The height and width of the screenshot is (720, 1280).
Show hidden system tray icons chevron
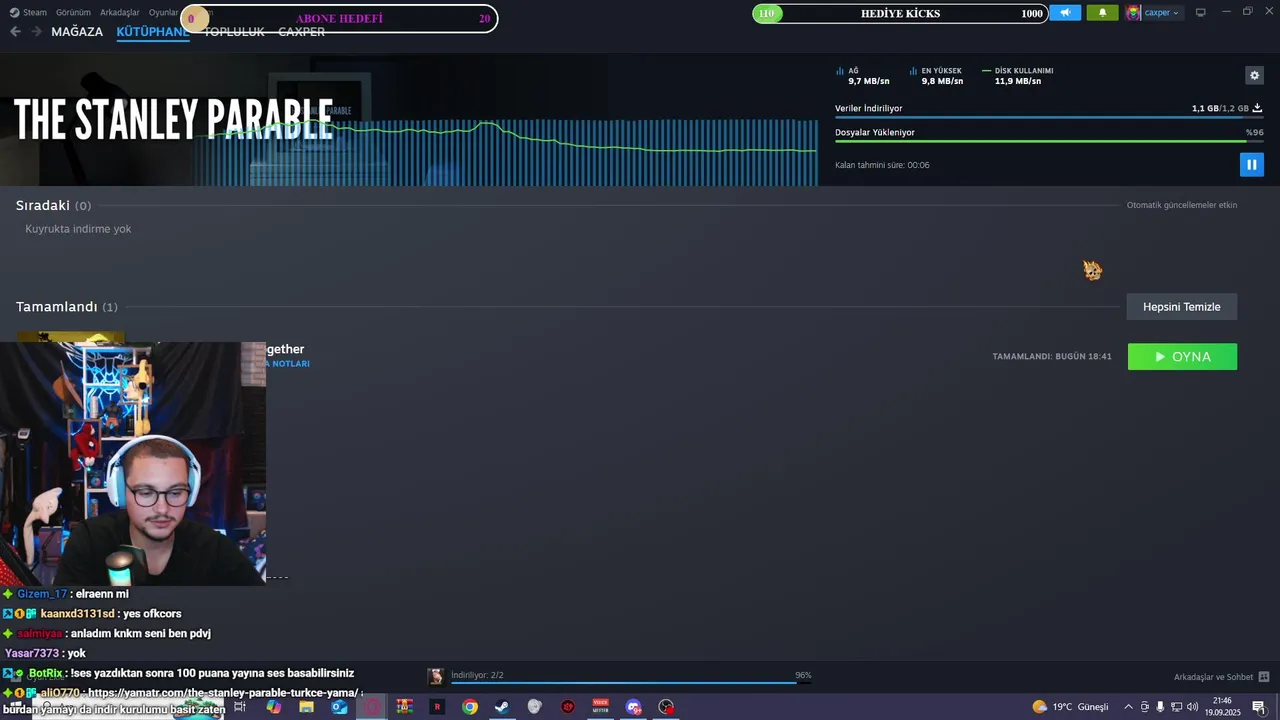[1128, 707]
